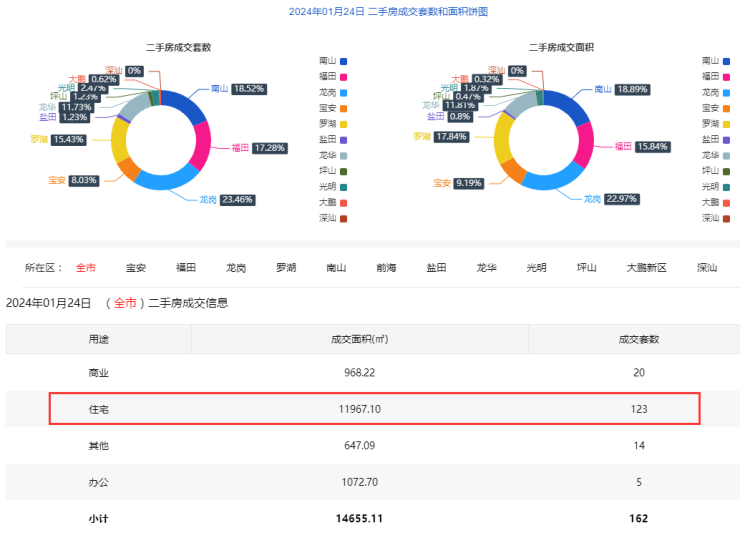This screenshot has height=533, width=740.
Task: Click the 成交面积(㎡) column header
Action: point(360,339)
